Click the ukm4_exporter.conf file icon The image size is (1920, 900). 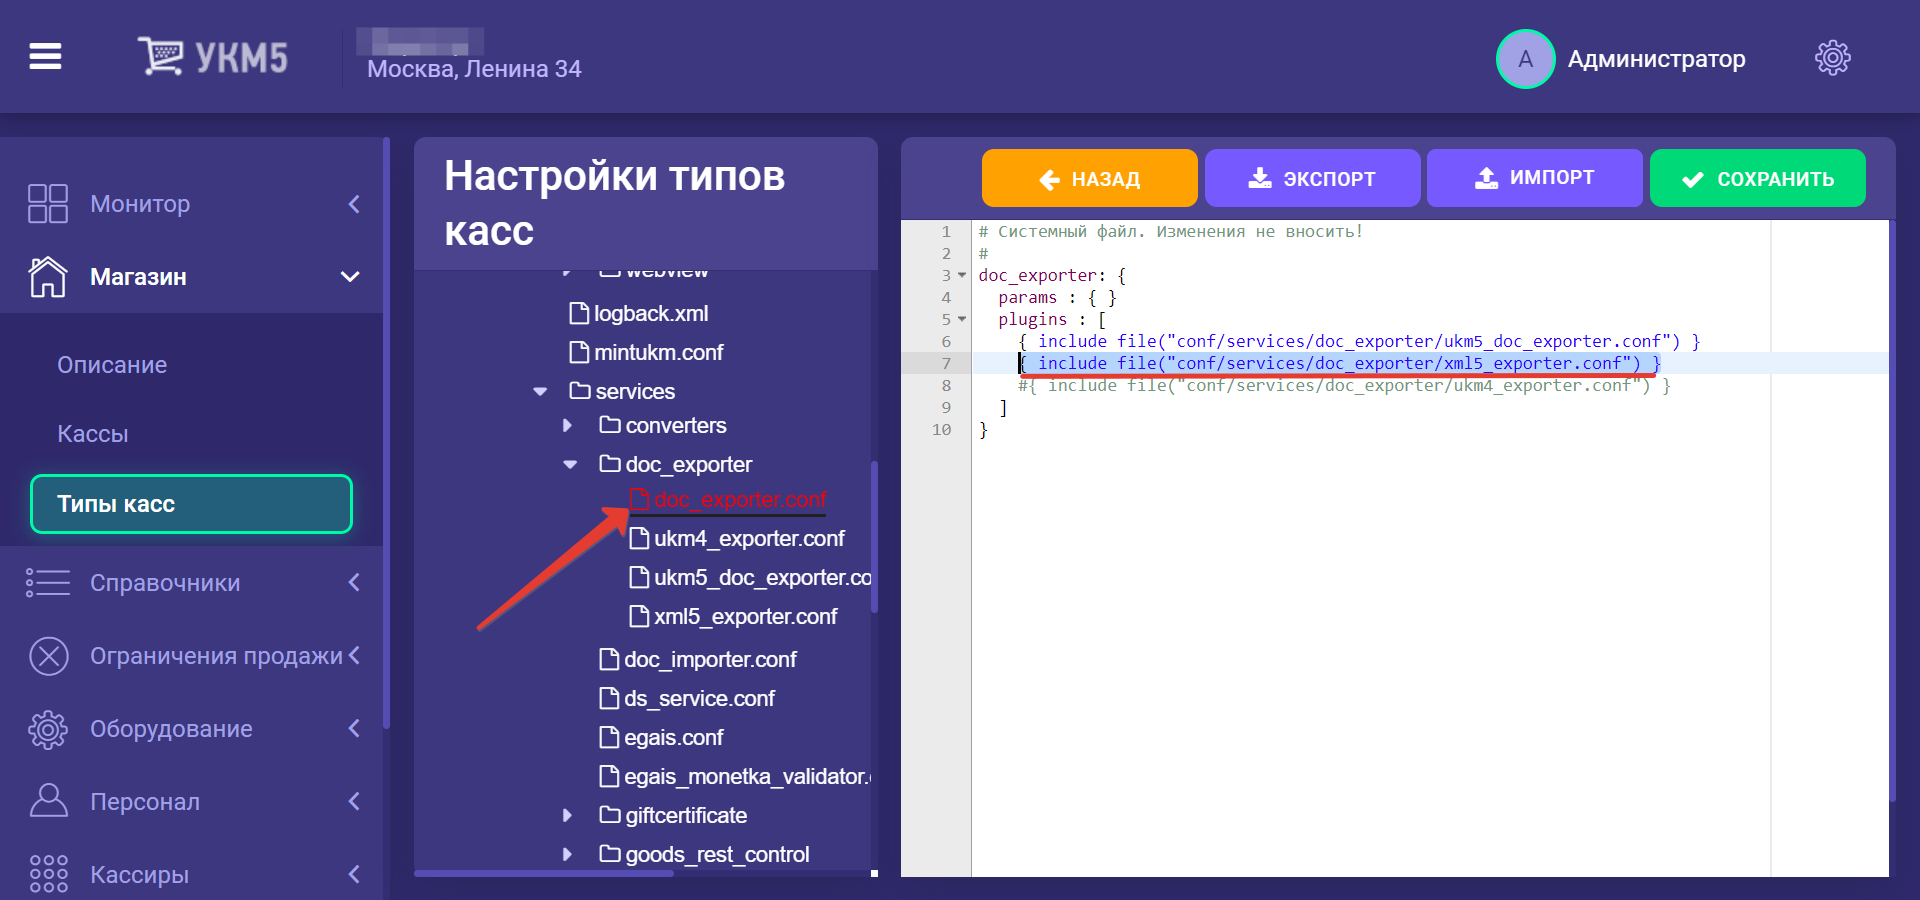point(638,539)
